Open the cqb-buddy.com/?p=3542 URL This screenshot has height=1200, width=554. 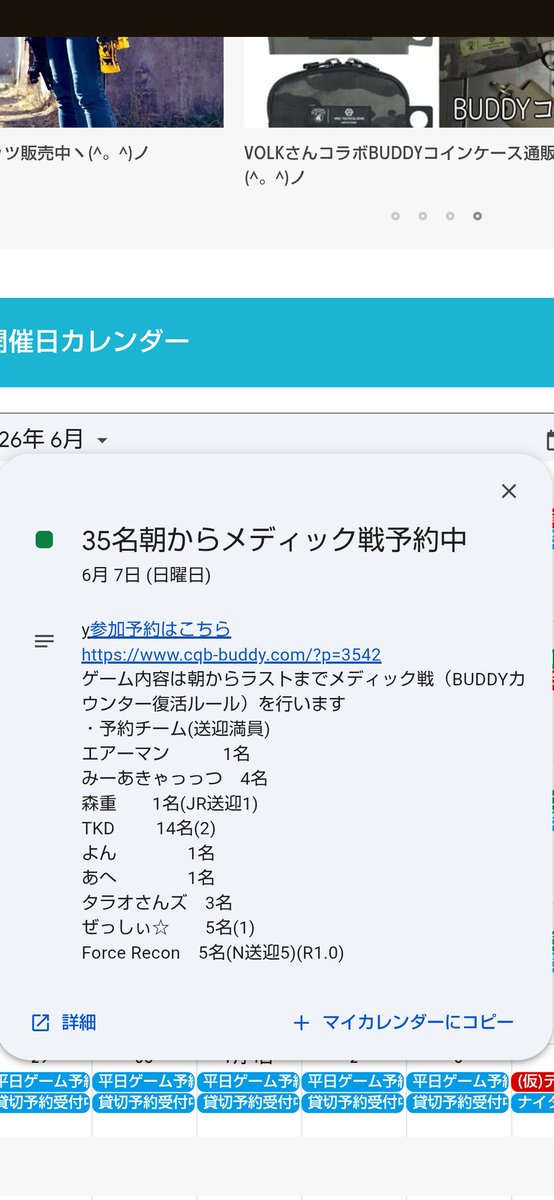tap(231, 654)
